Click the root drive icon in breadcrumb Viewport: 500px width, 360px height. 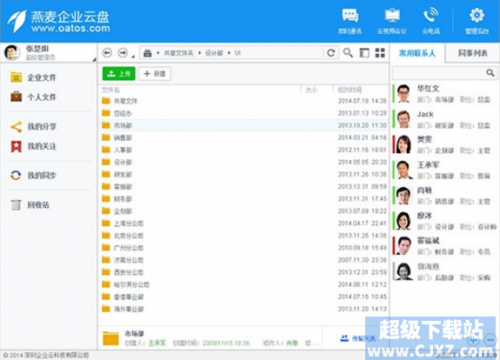pyautogui.click(x=147, y=53)
